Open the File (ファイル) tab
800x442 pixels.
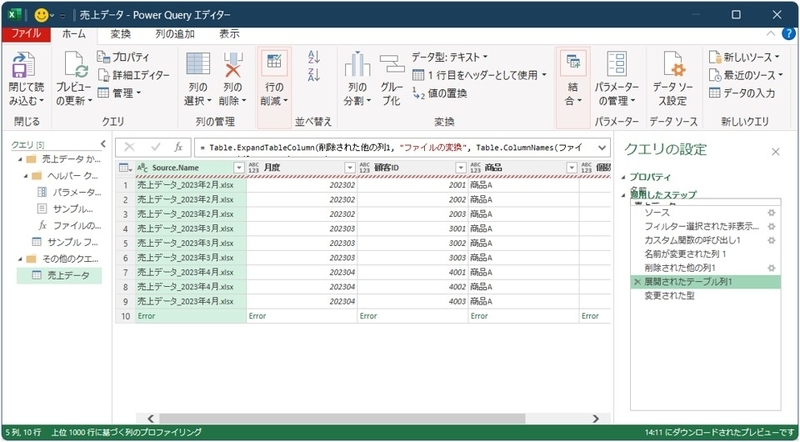pos(26,34)
